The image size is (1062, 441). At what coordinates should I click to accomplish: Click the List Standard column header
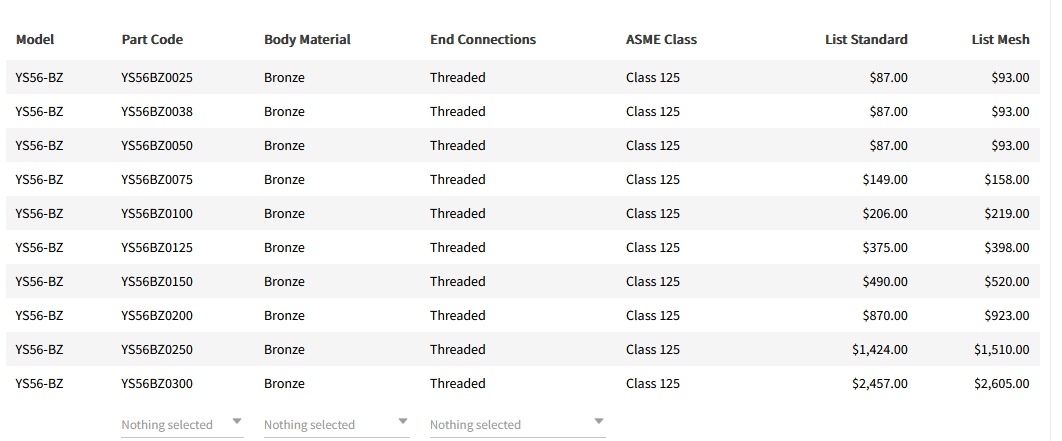point(866,40)
